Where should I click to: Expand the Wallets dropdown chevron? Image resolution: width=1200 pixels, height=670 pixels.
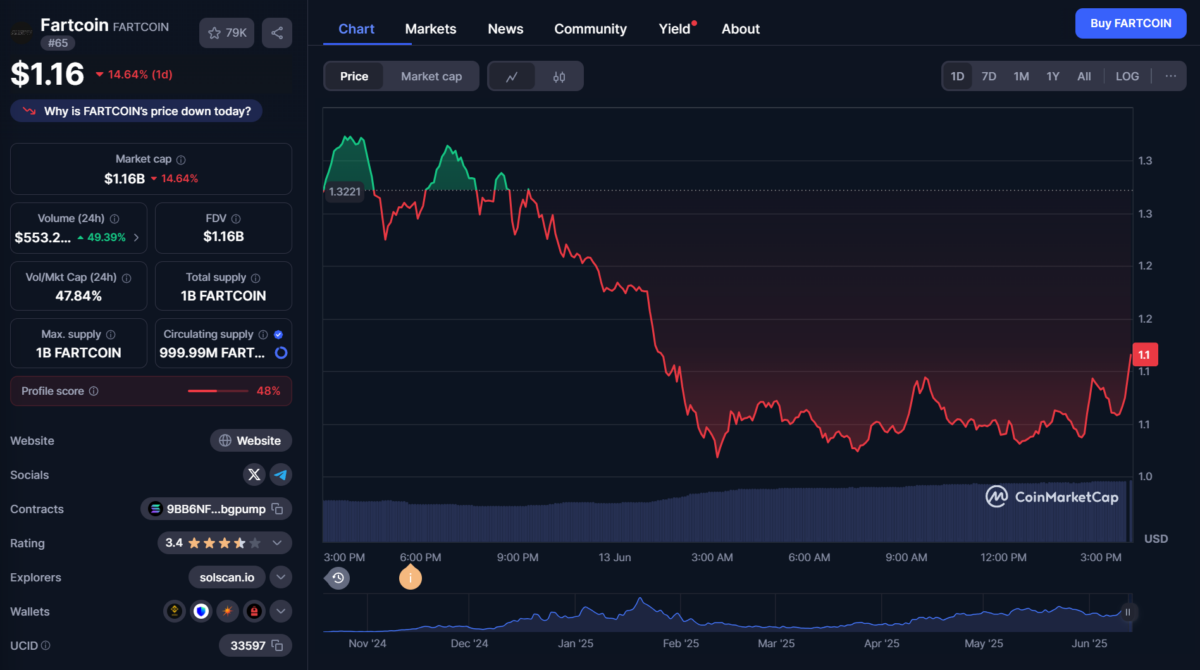coord(281,611)
